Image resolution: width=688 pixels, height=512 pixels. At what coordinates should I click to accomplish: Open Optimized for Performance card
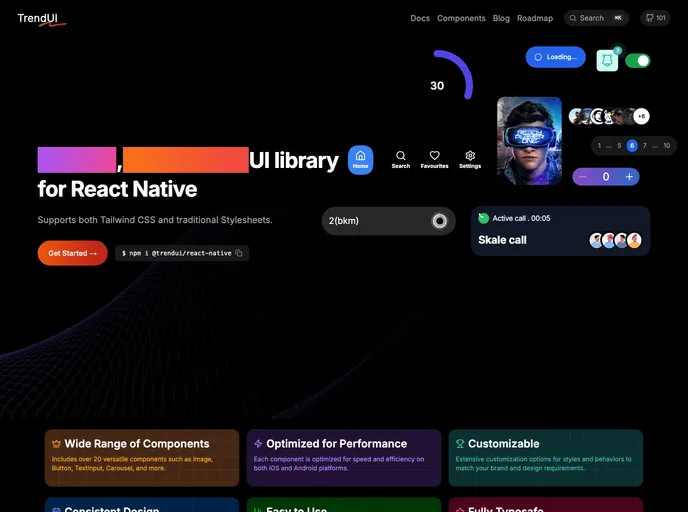pyautogui.click(x=344, y=458)
